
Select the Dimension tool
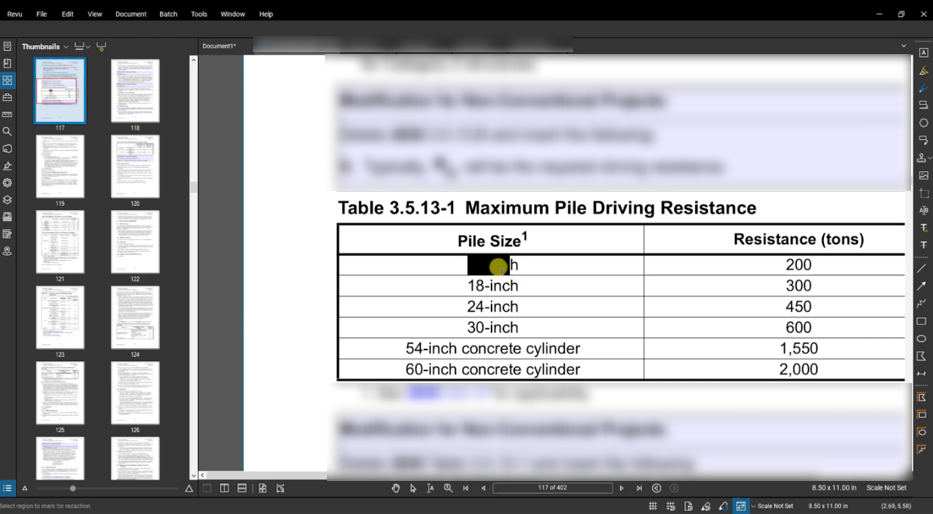pyautogui.click(x=922, y=374)
